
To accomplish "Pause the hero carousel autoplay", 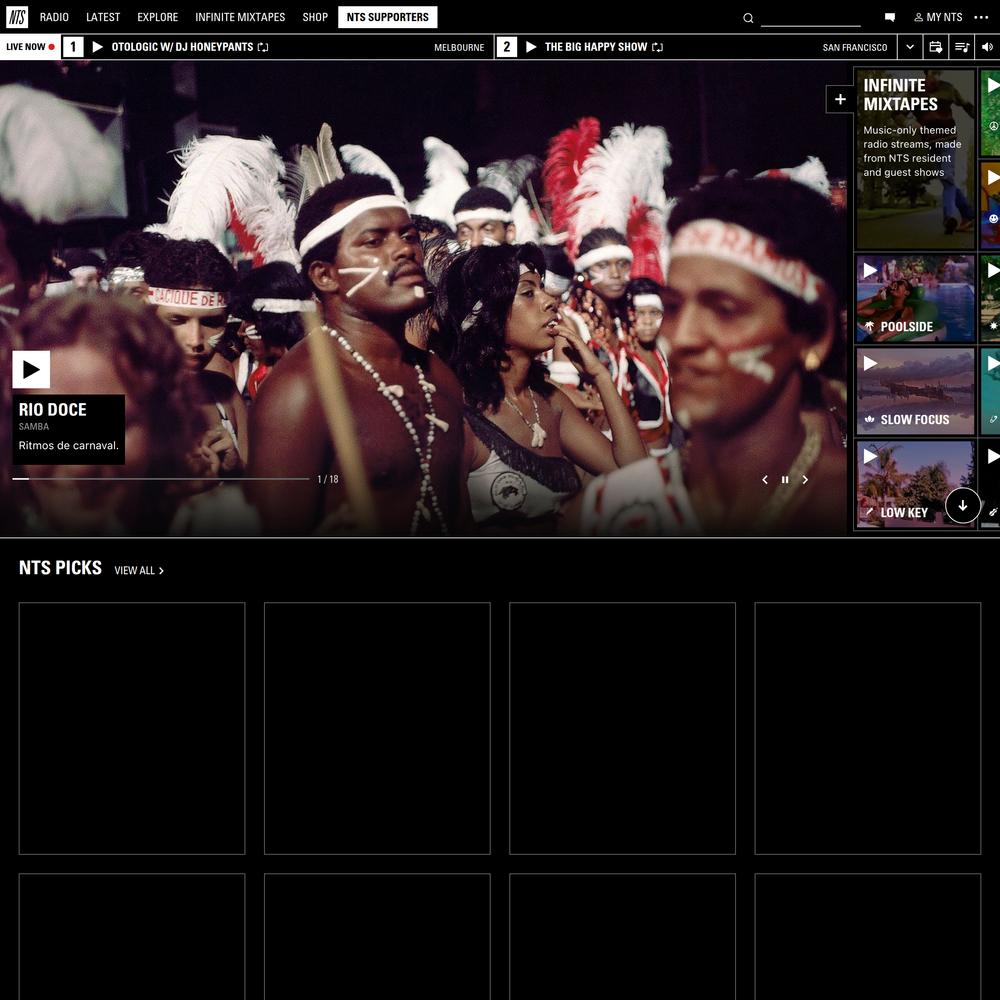I will click(x=785, y=480).
